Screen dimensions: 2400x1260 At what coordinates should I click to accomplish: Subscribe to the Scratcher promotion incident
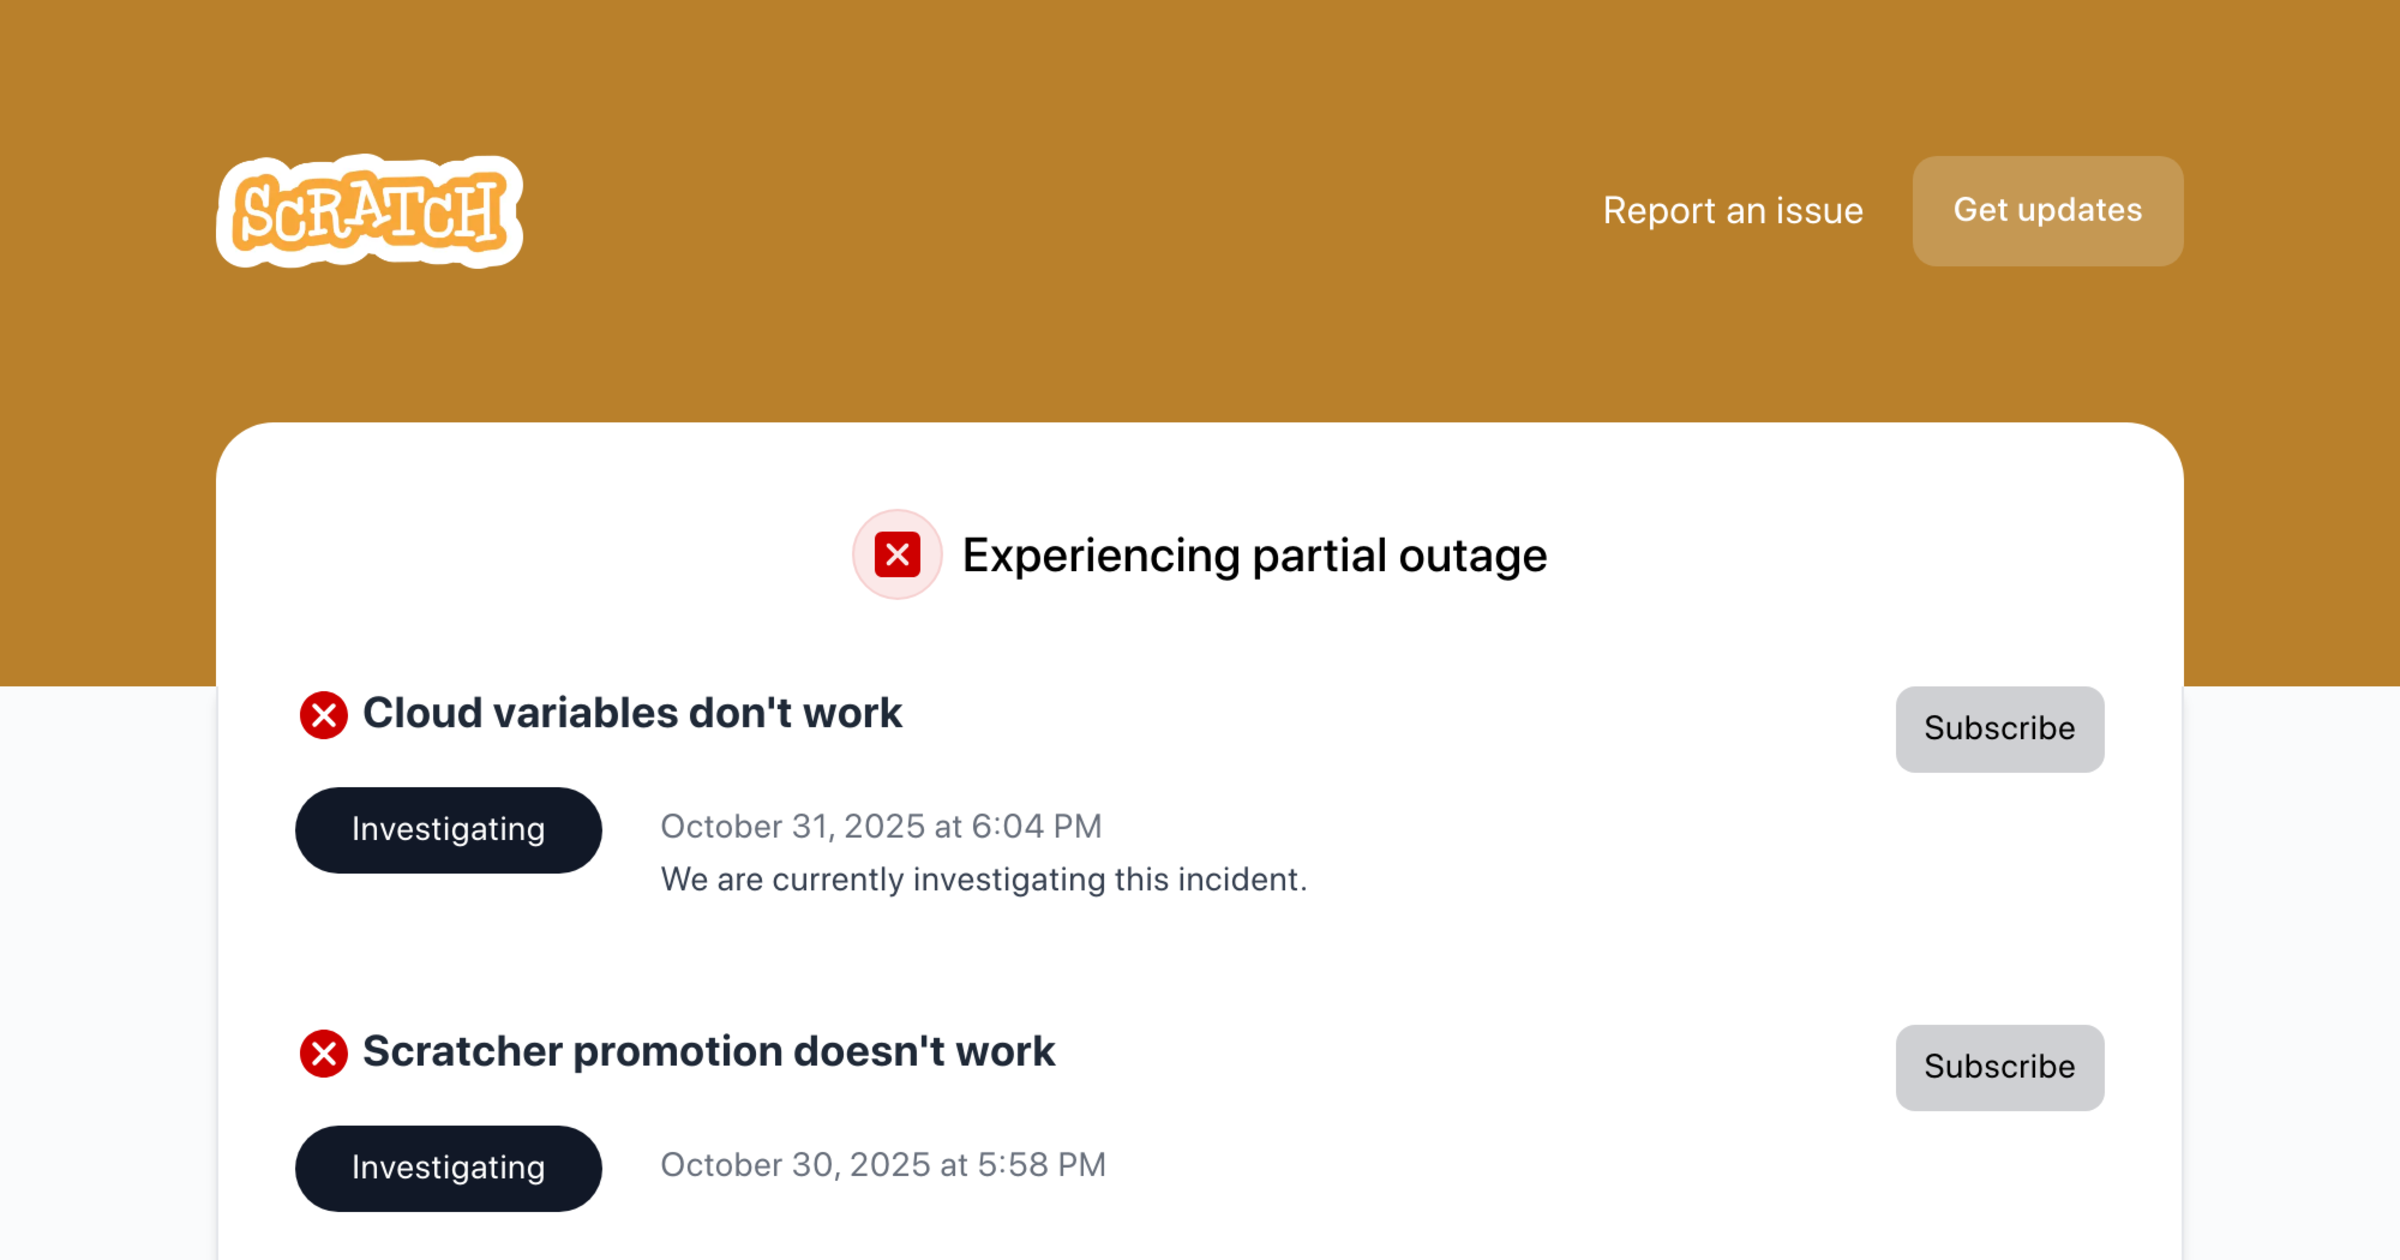tap(1999, 1067)
